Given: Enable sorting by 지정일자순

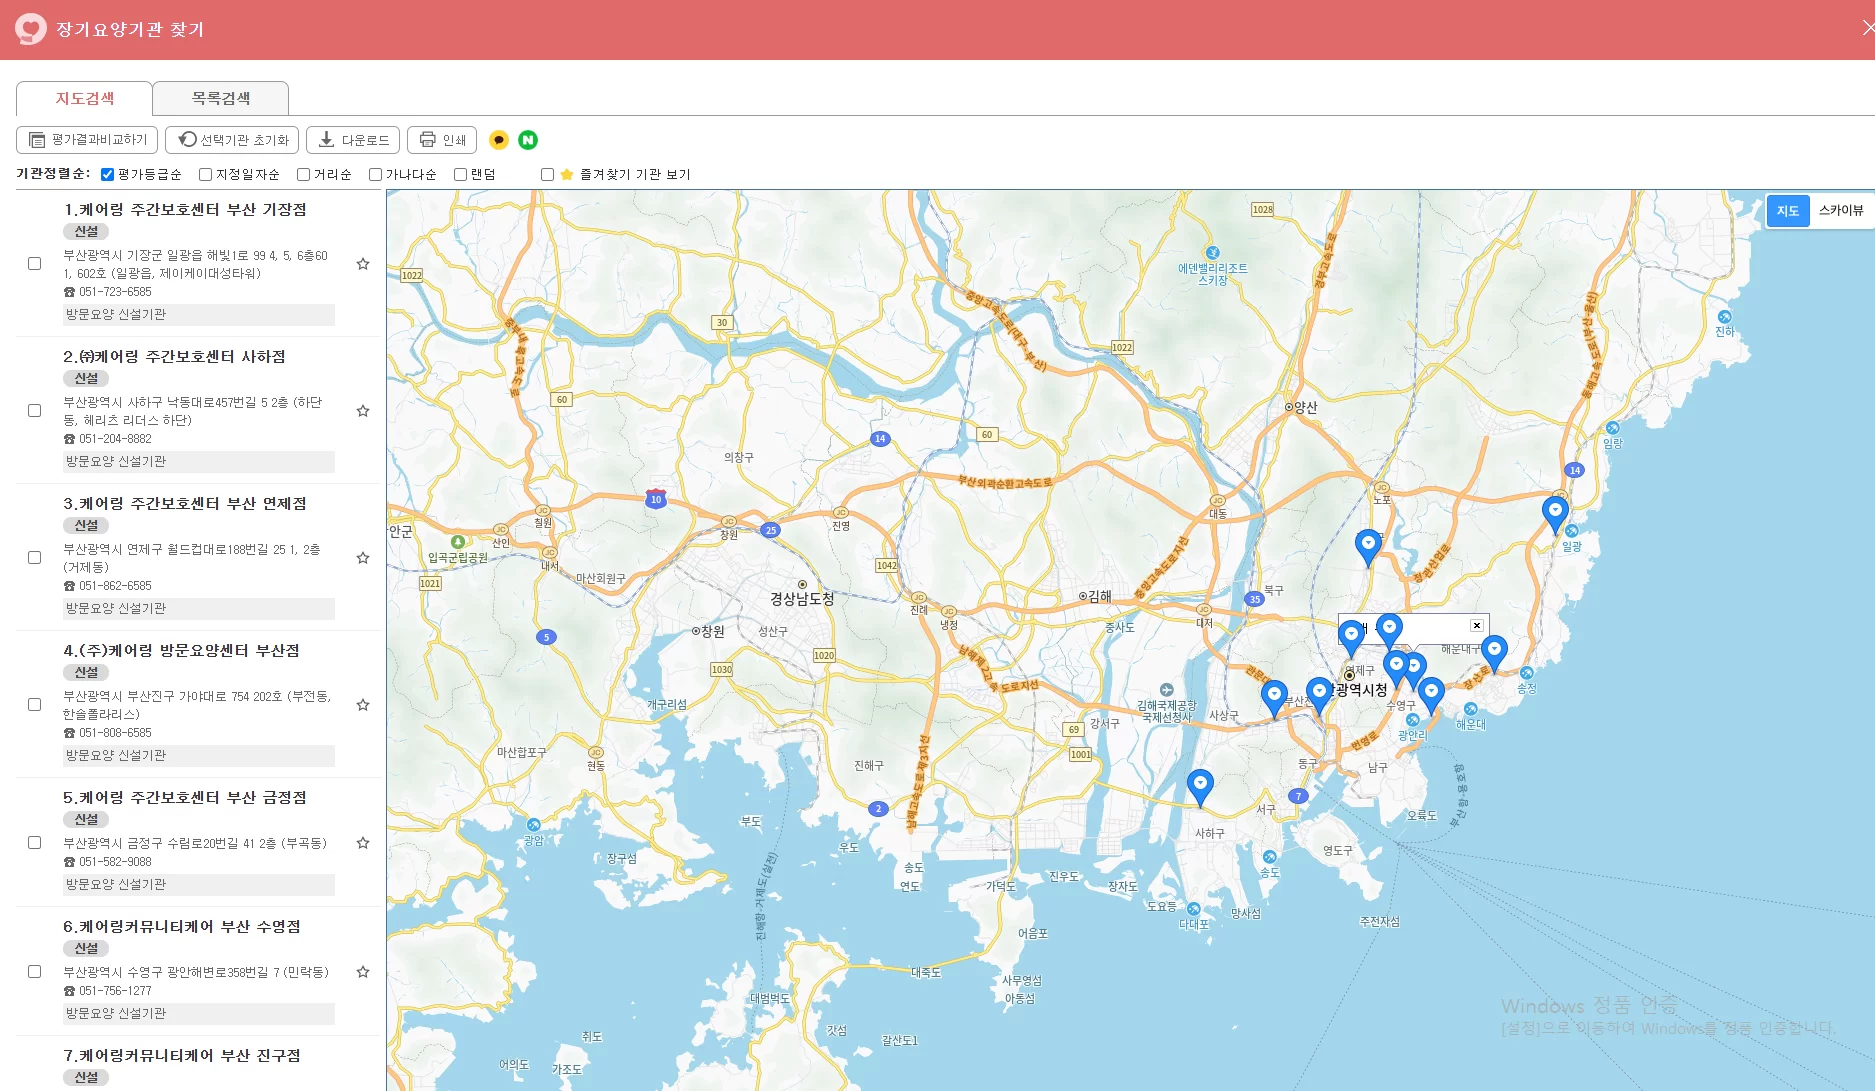Looking at the screenshot, I should coord(205,175).
